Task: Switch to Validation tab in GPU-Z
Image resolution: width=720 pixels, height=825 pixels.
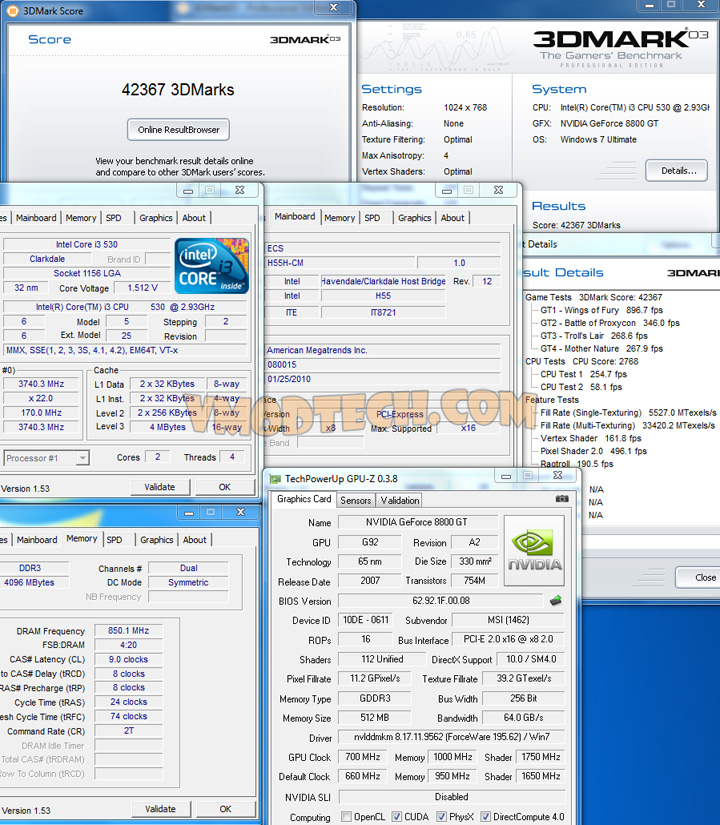Action: (x=399, y=500)
